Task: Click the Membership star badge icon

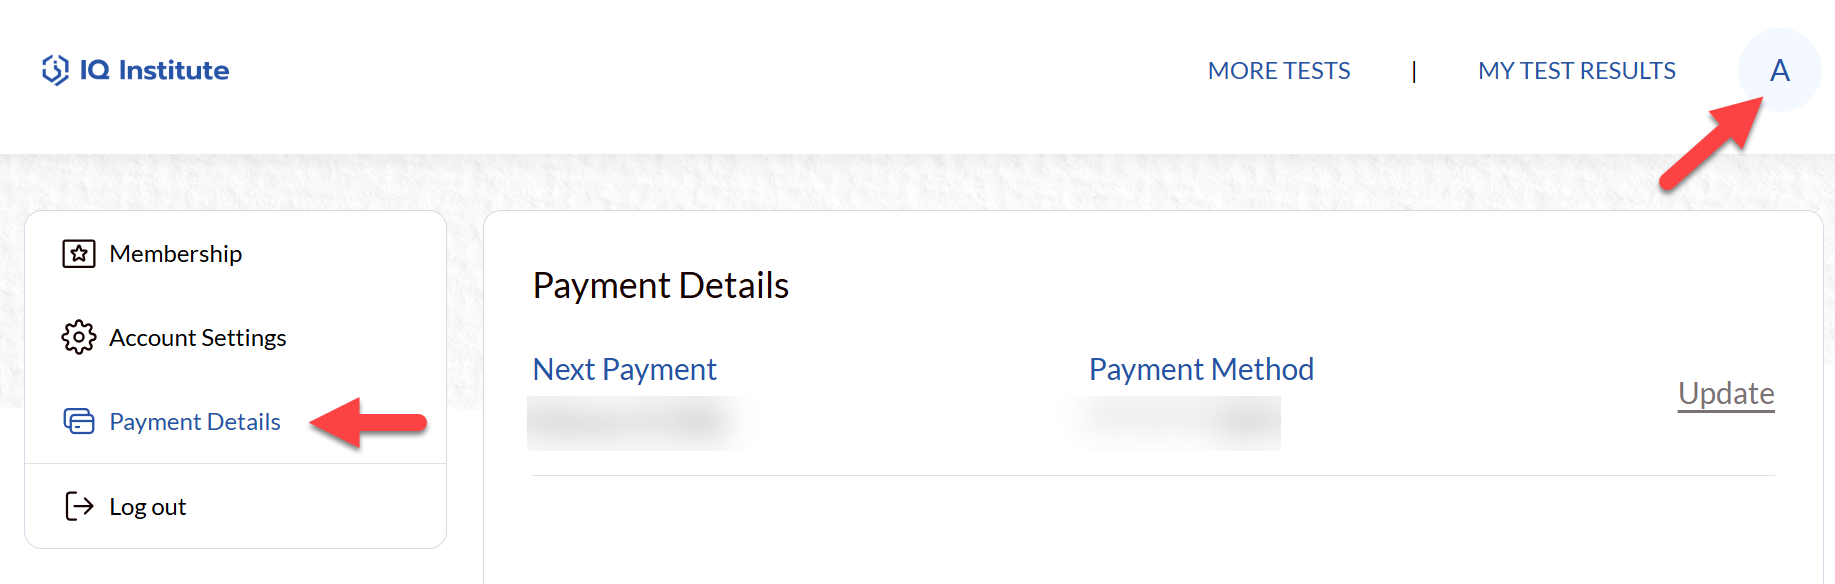Action: coord(79,254)
